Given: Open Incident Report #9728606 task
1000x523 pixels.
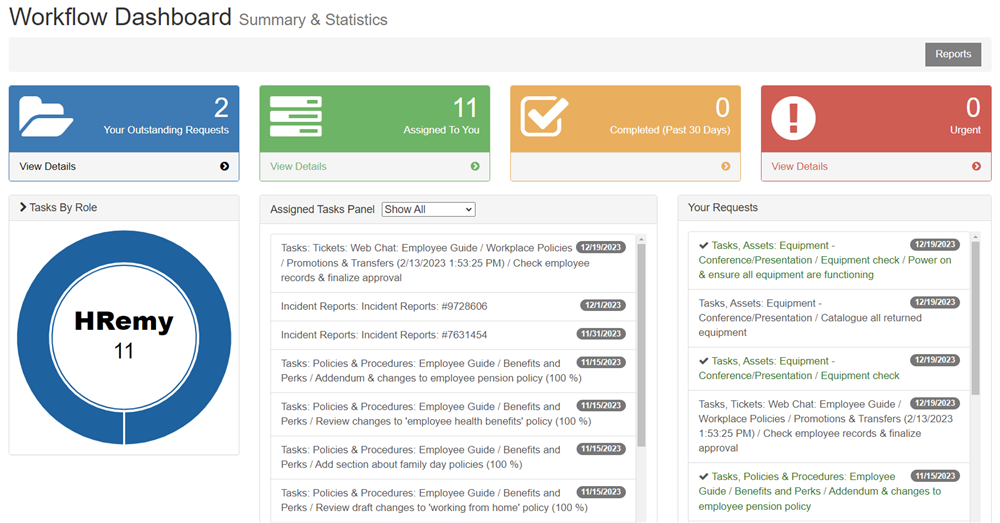Looking at the screenshot, I should click(x=384, y=306).
